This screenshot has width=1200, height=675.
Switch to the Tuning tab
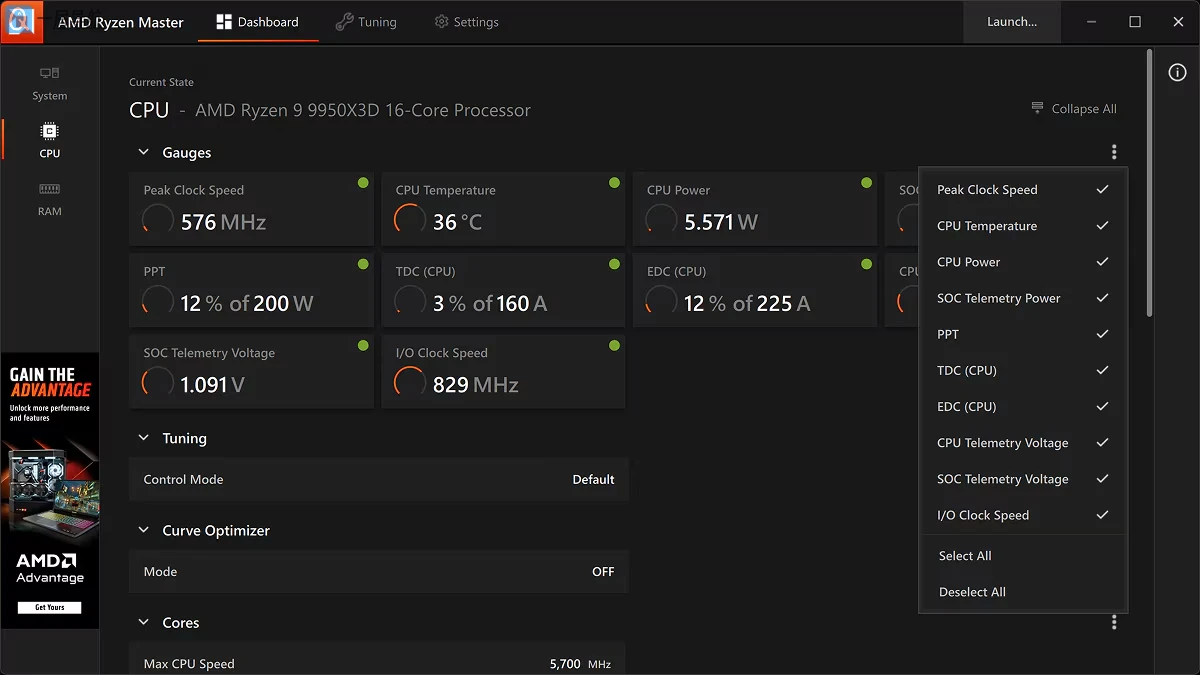[366, 21]
